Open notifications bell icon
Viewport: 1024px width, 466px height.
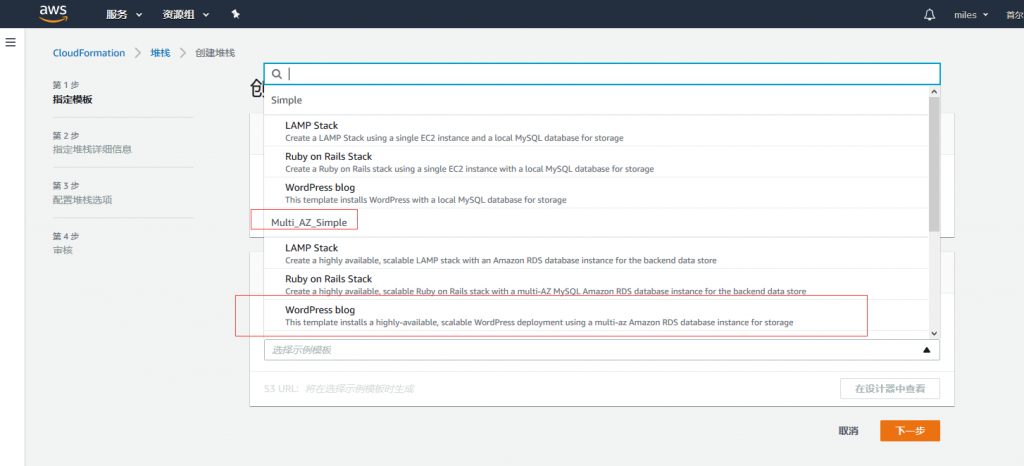(x=929, y=14)
